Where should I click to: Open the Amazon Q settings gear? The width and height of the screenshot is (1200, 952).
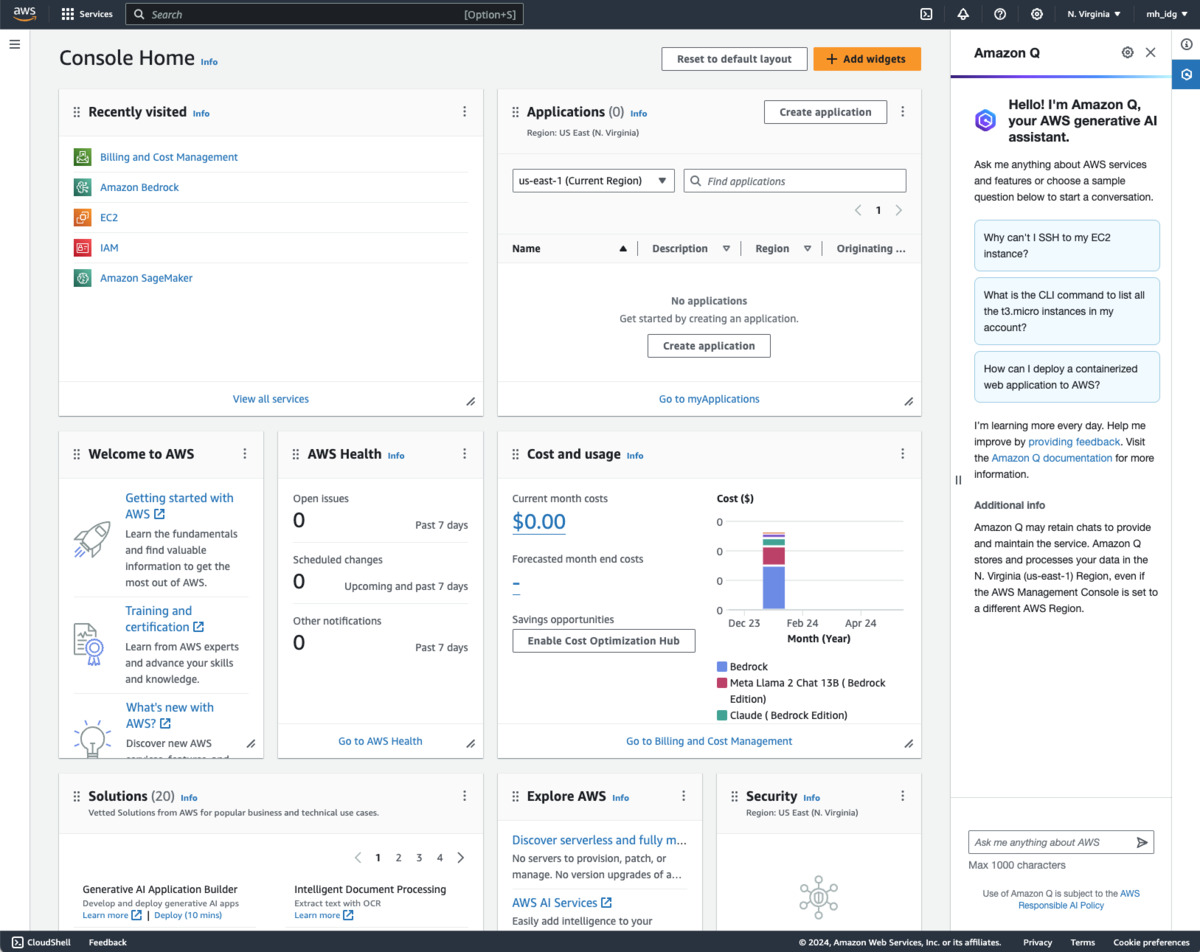(1127, 52)
